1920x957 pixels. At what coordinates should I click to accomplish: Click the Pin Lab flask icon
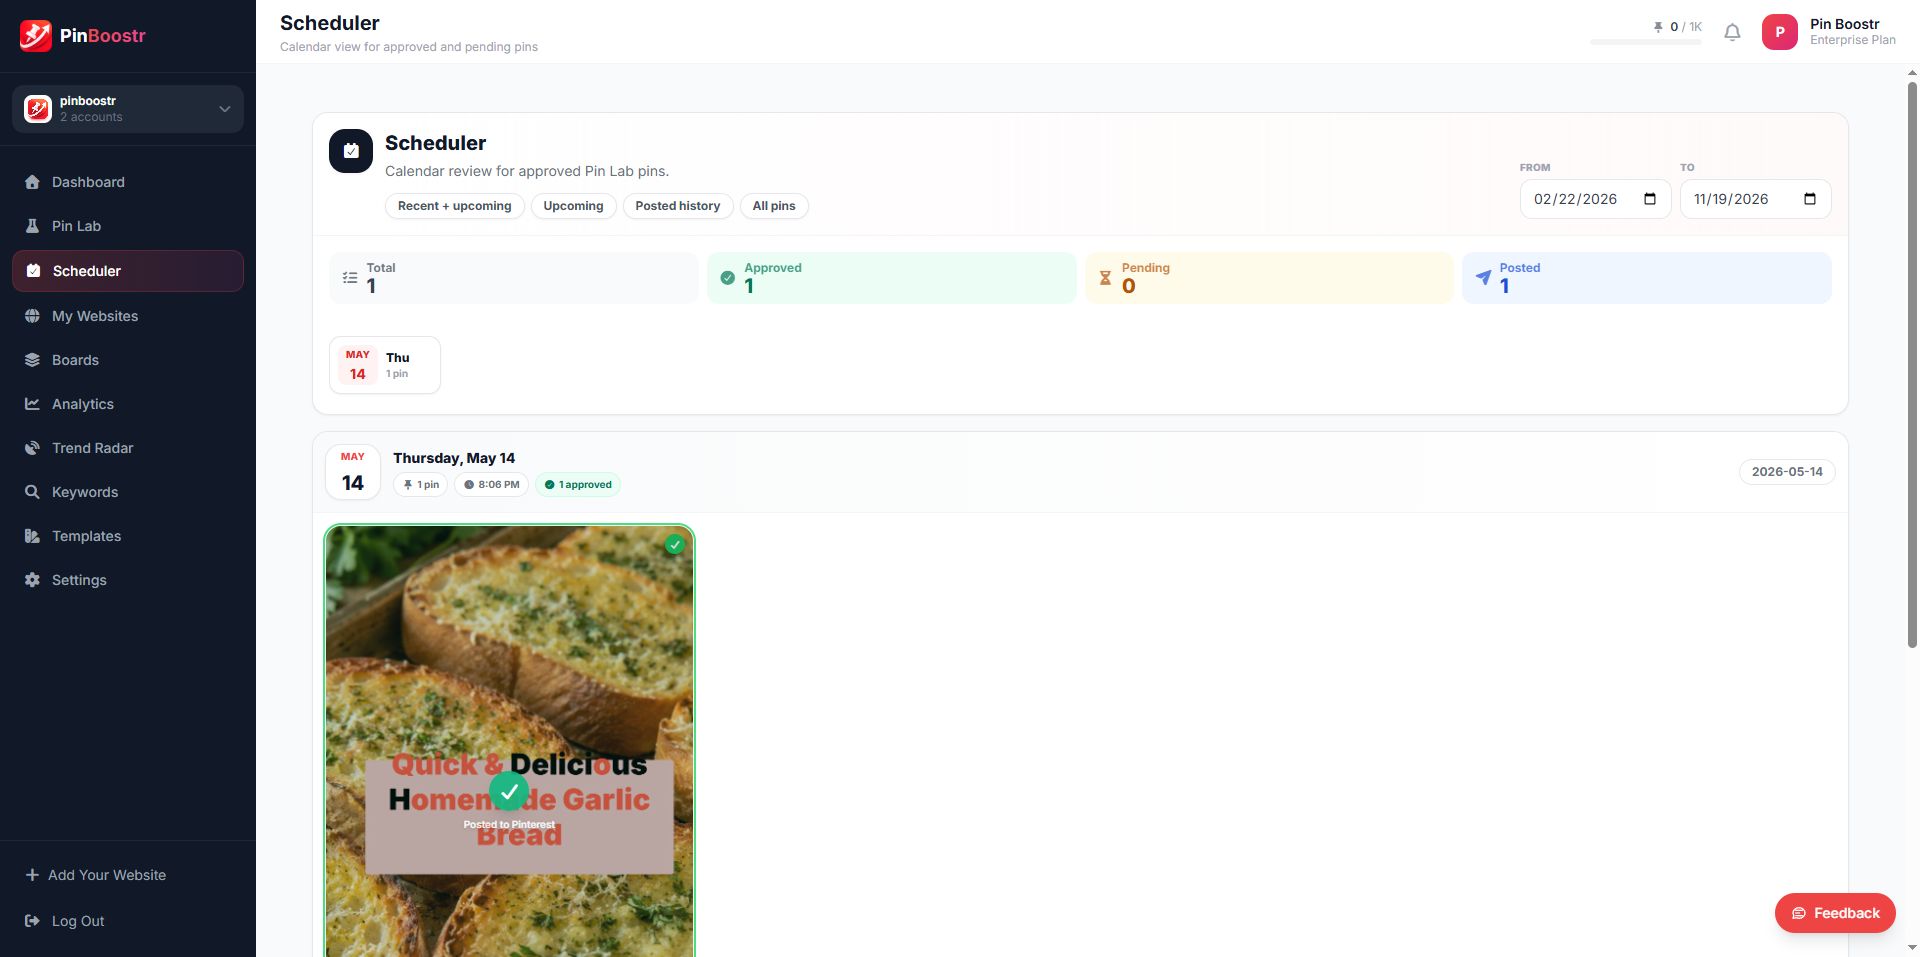click(32, 226)
